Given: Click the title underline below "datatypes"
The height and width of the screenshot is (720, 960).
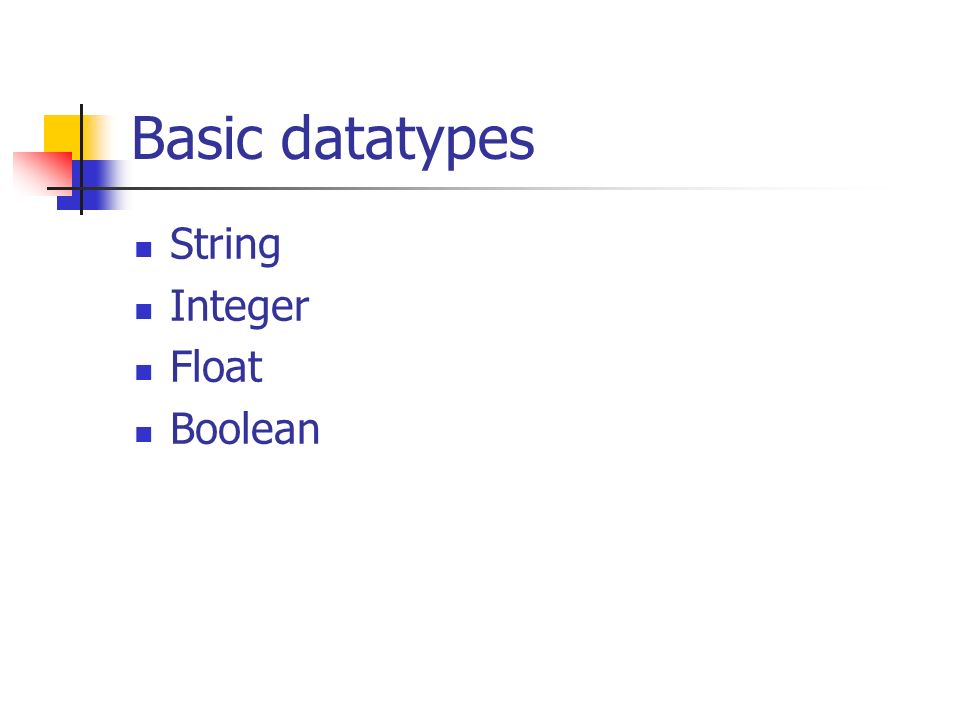Looking at the screenshot, I should click(408, 189).
